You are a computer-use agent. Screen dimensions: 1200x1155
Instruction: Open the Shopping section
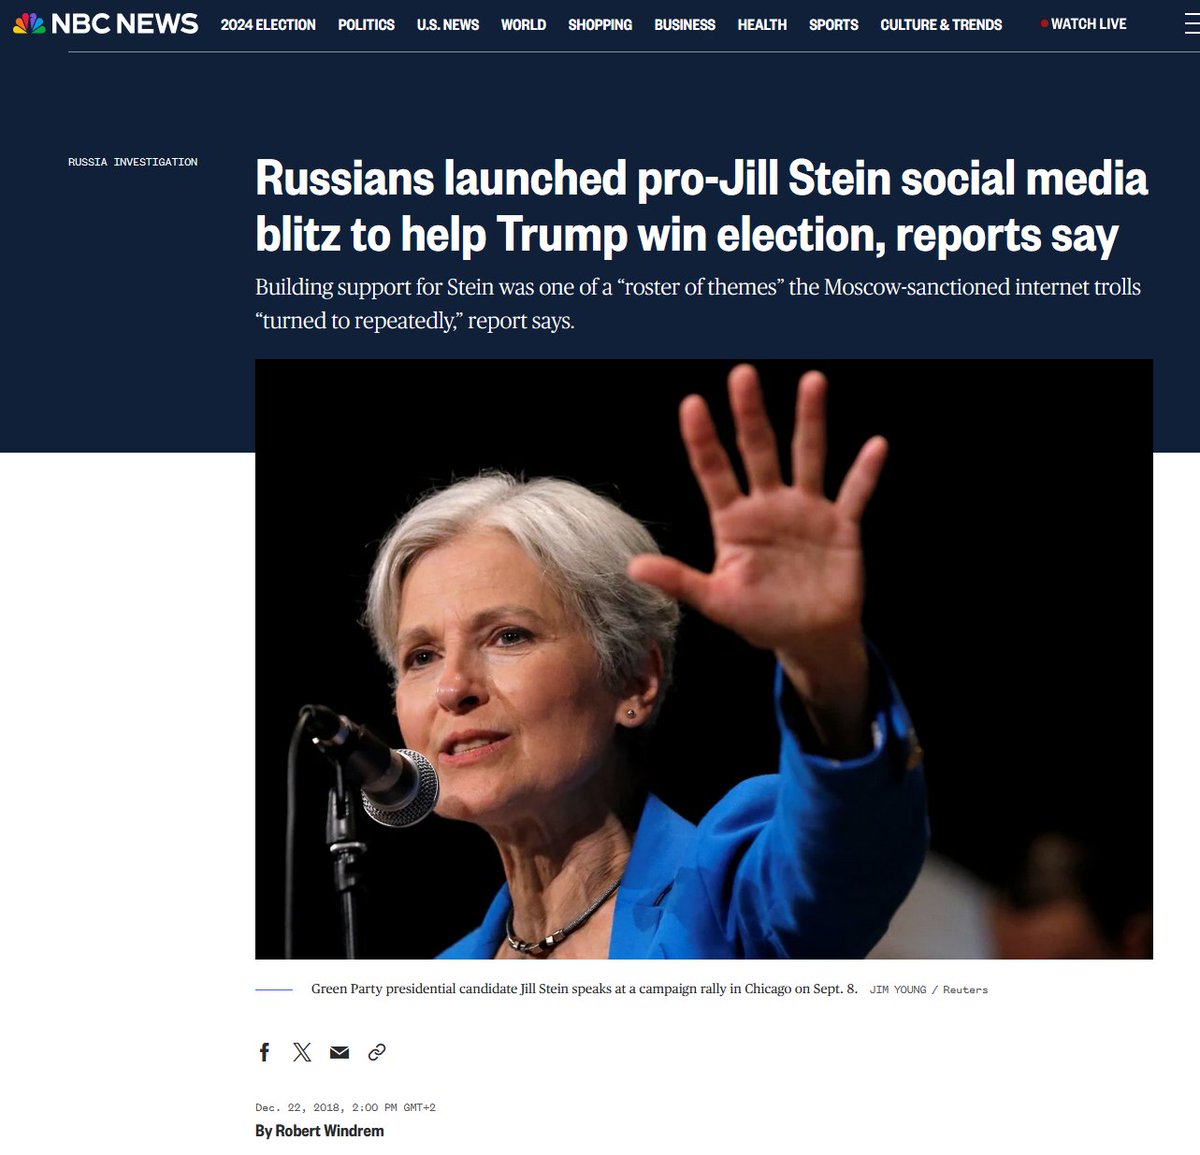tap(600, 24)
